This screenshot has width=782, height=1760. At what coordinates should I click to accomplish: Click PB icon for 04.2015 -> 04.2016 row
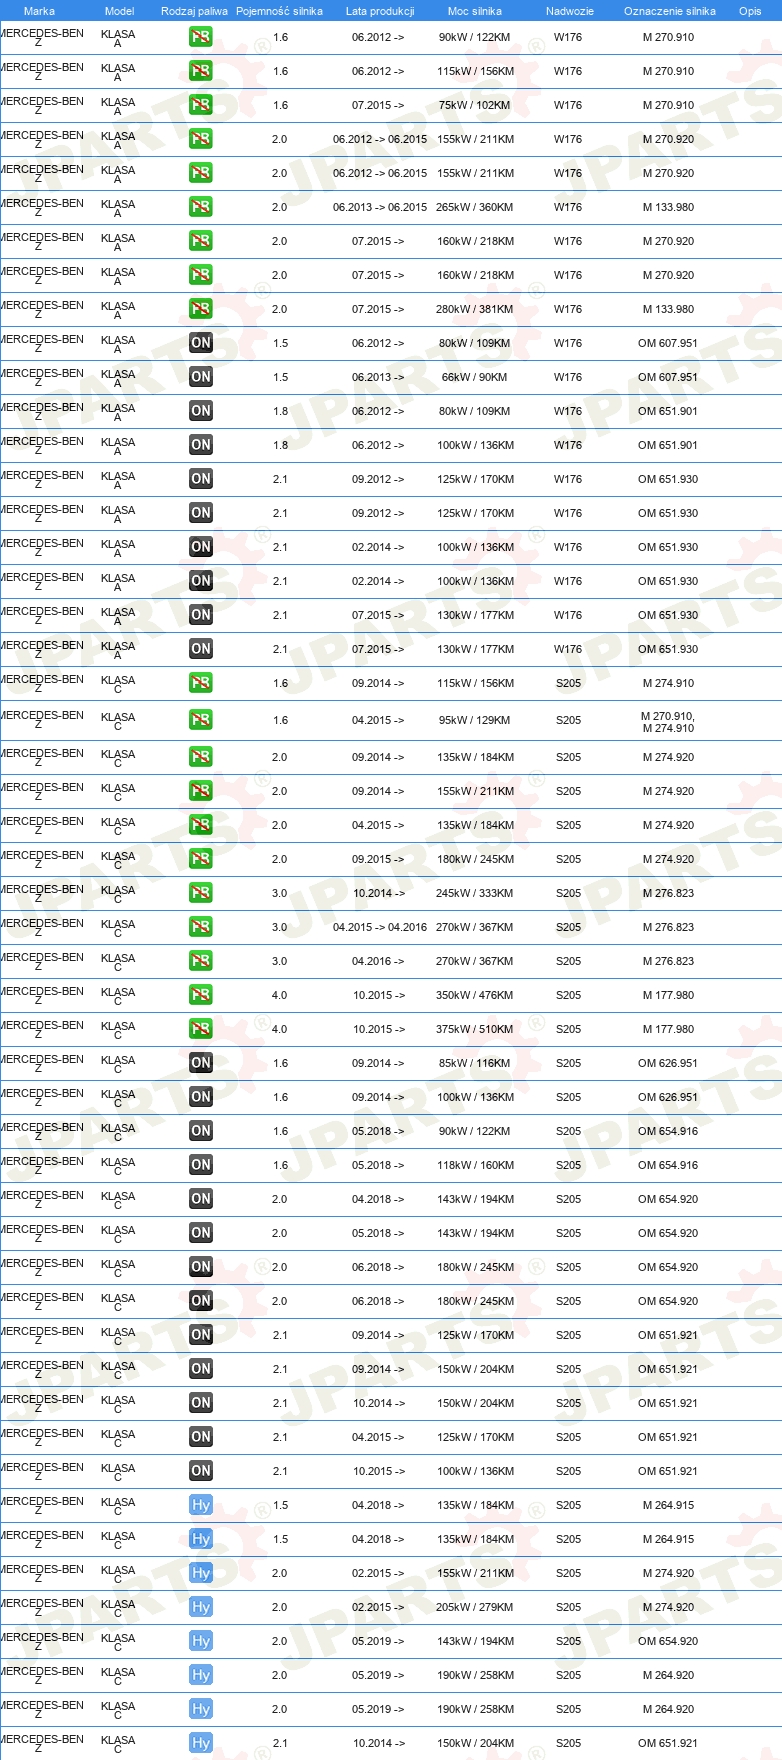coord(201,927)
